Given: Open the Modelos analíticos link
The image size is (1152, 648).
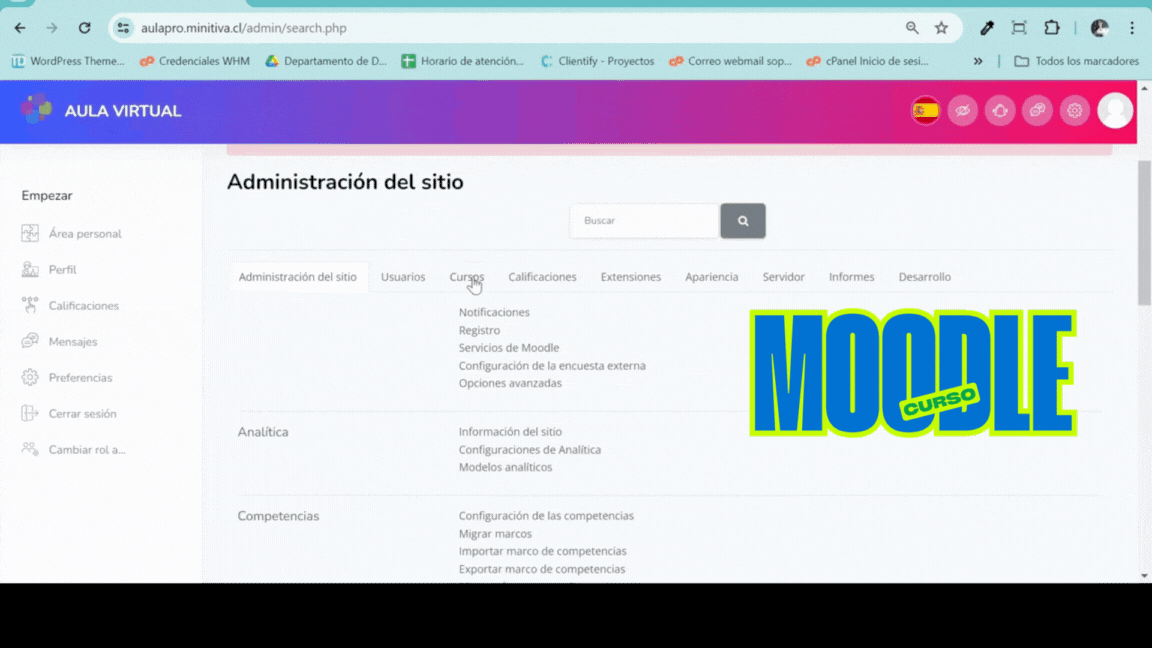Looking at the screenshot, I should [505, 467].
